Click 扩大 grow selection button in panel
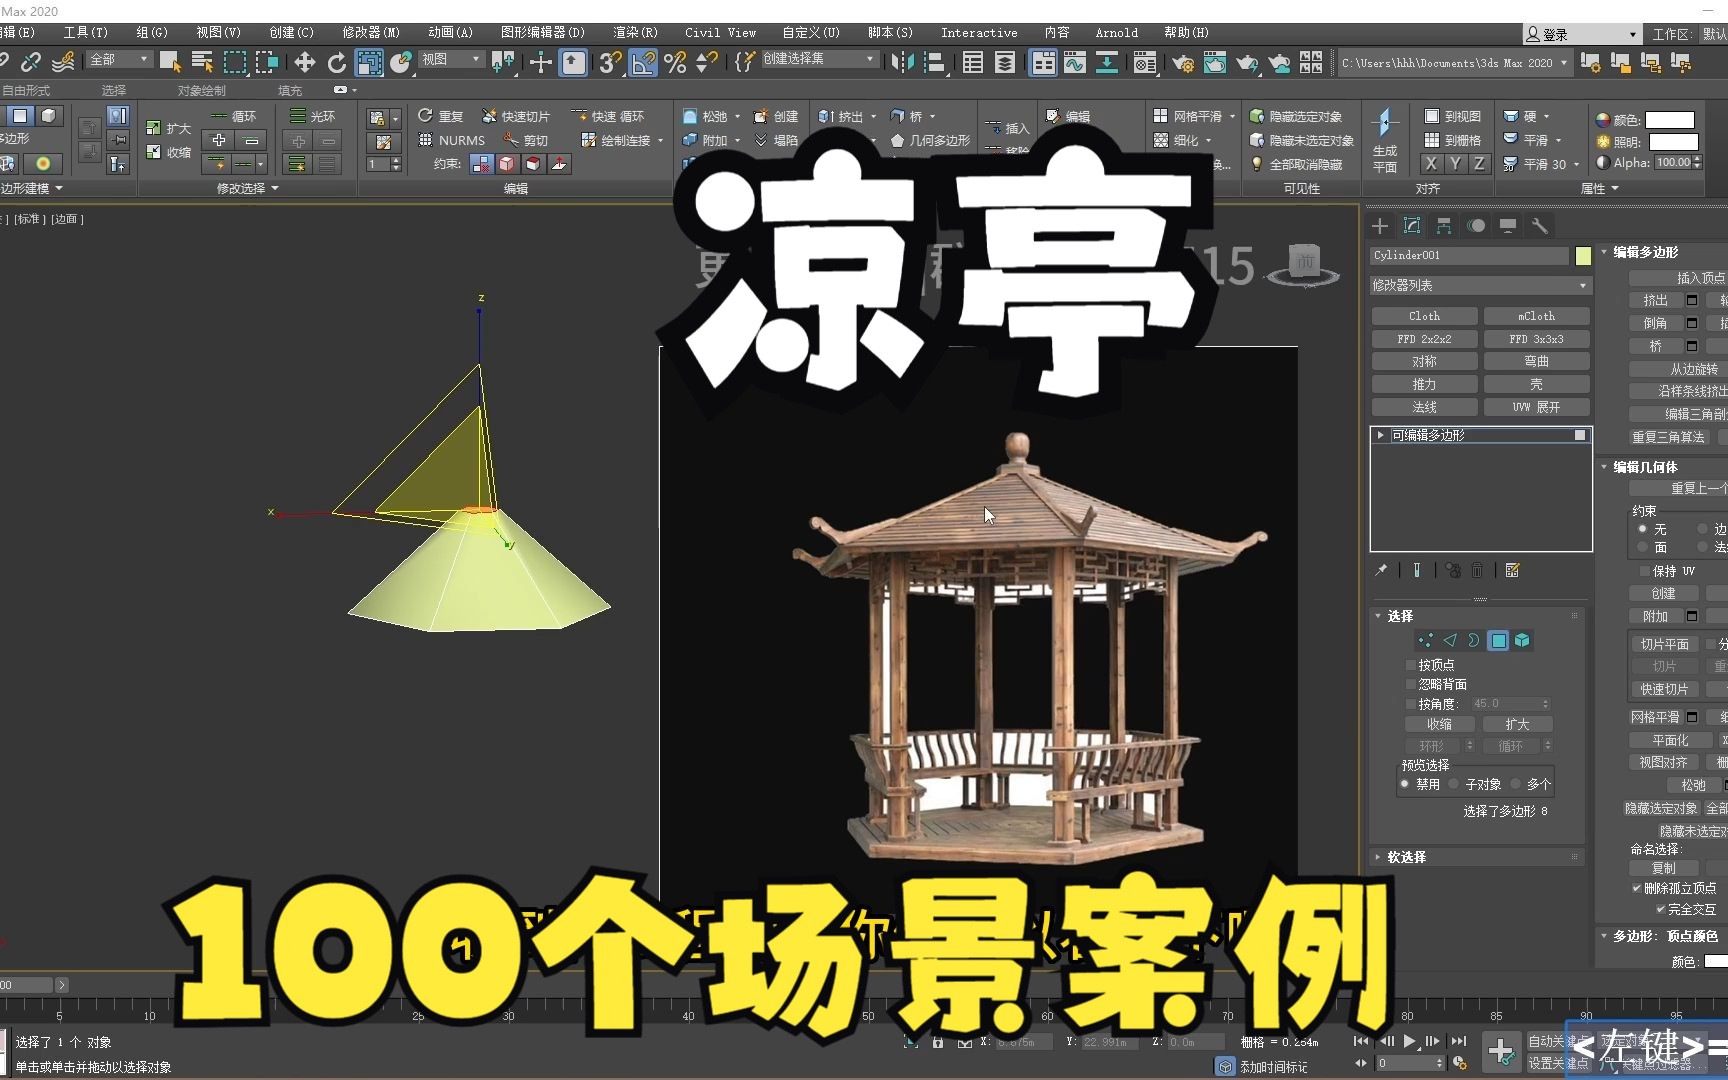Image resolution: width=1728 pixels, height=1080 pixels. [x=1517, y=724]
